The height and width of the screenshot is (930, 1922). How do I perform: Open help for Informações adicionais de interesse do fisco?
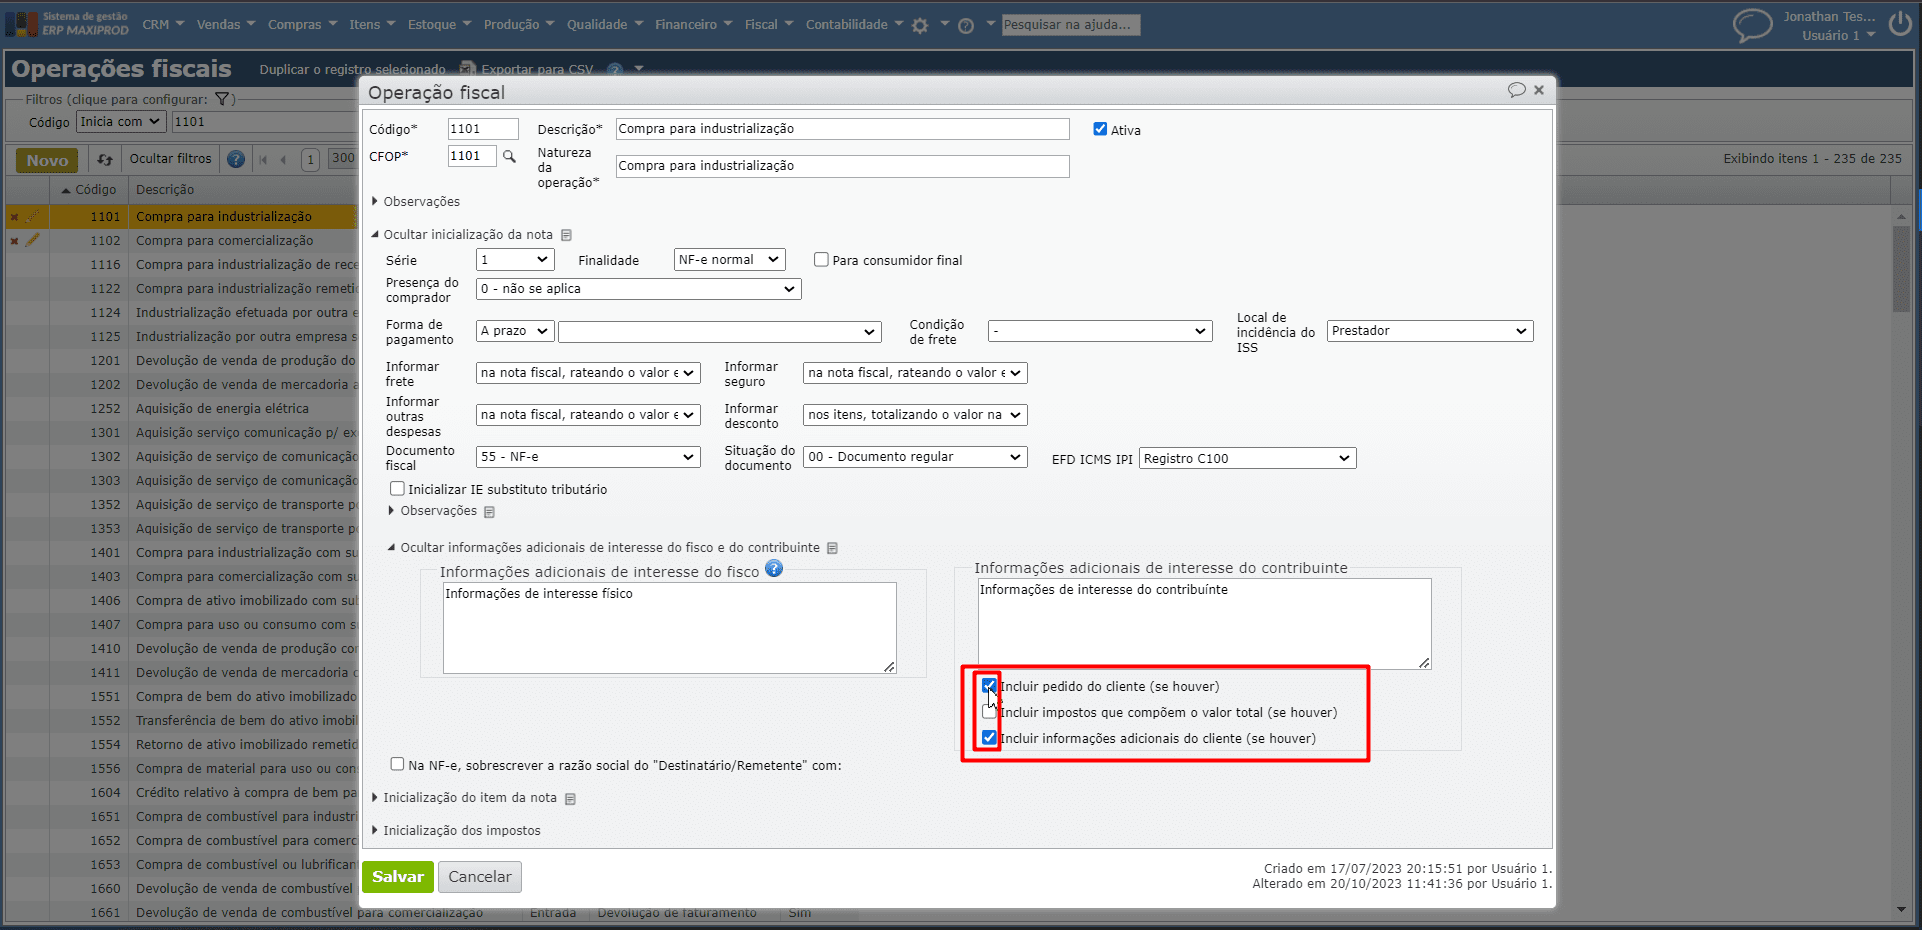[x=774, y=569]
